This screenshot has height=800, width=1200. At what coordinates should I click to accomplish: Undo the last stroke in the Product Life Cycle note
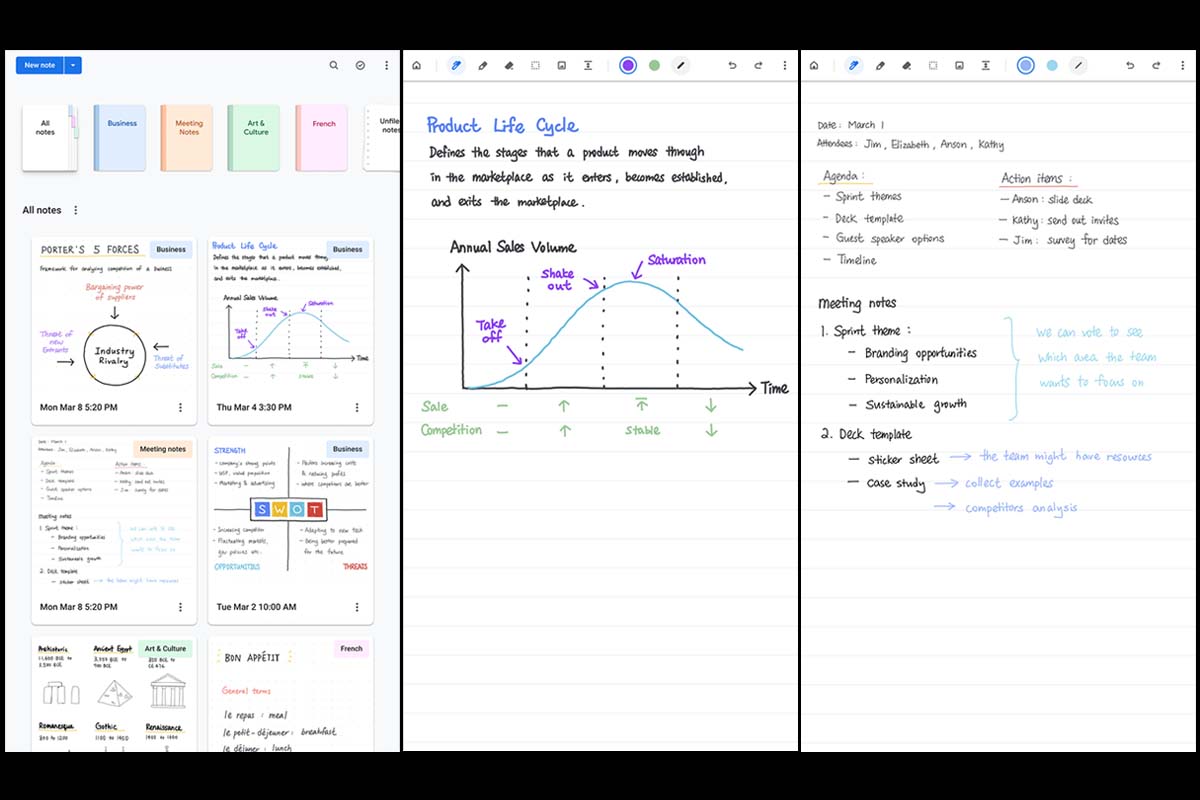pyautogui.click(x=732, y=65)
